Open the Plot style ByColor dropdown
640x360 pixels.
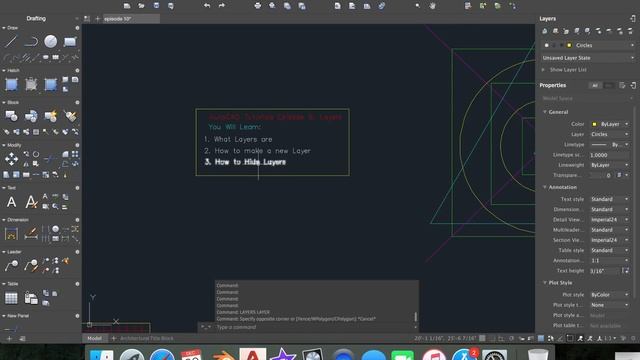coord(610,295)
